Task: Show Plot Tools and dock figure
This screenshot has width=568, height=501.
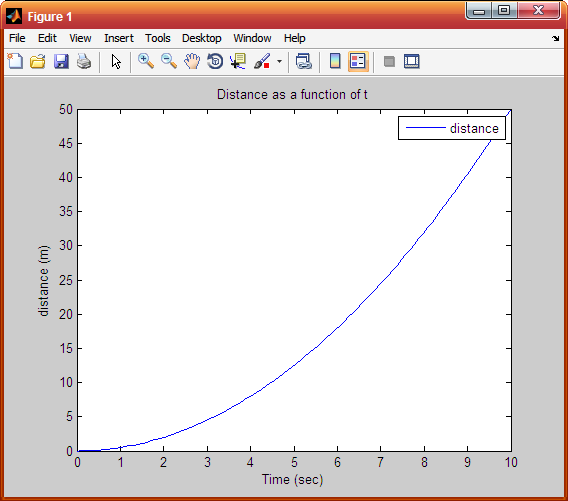Action: (x=412, y=61)
